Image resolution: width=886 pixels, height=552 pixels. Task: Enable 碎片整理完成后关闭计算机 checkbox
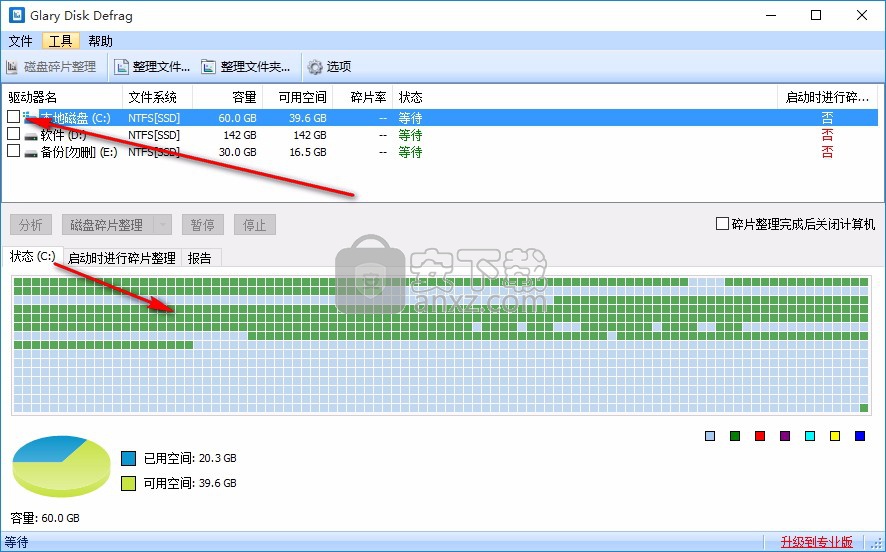[722, 224]
